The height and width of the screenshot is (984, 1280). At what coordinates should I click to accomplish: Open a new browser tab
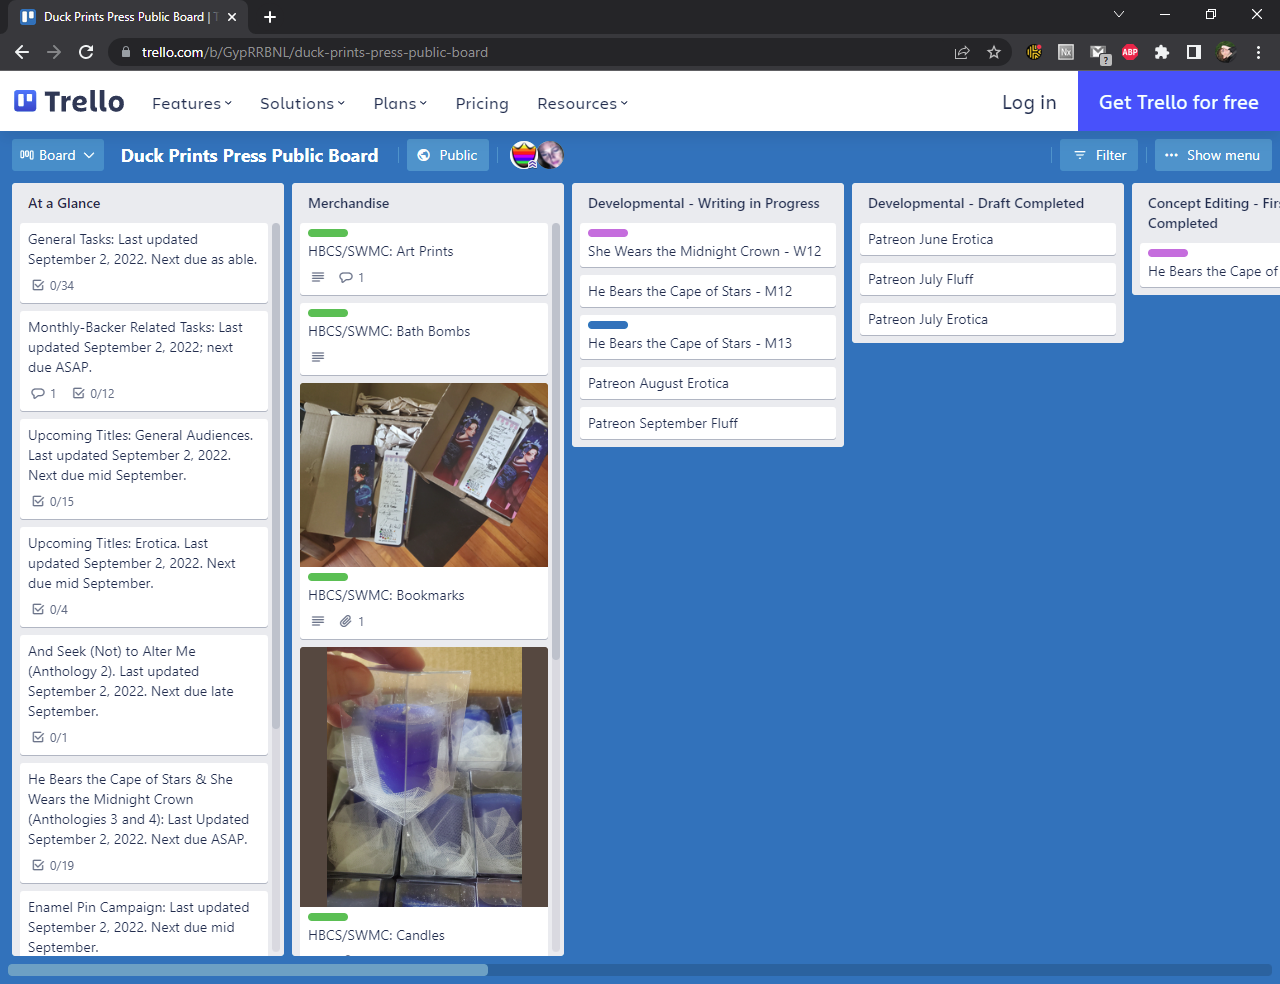[270, 17]
